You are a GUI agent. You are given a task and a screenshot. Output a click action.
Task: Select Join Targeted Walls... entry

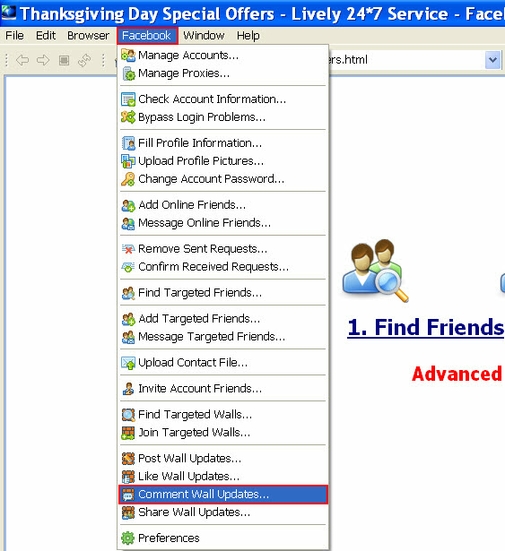pos(223,433)
